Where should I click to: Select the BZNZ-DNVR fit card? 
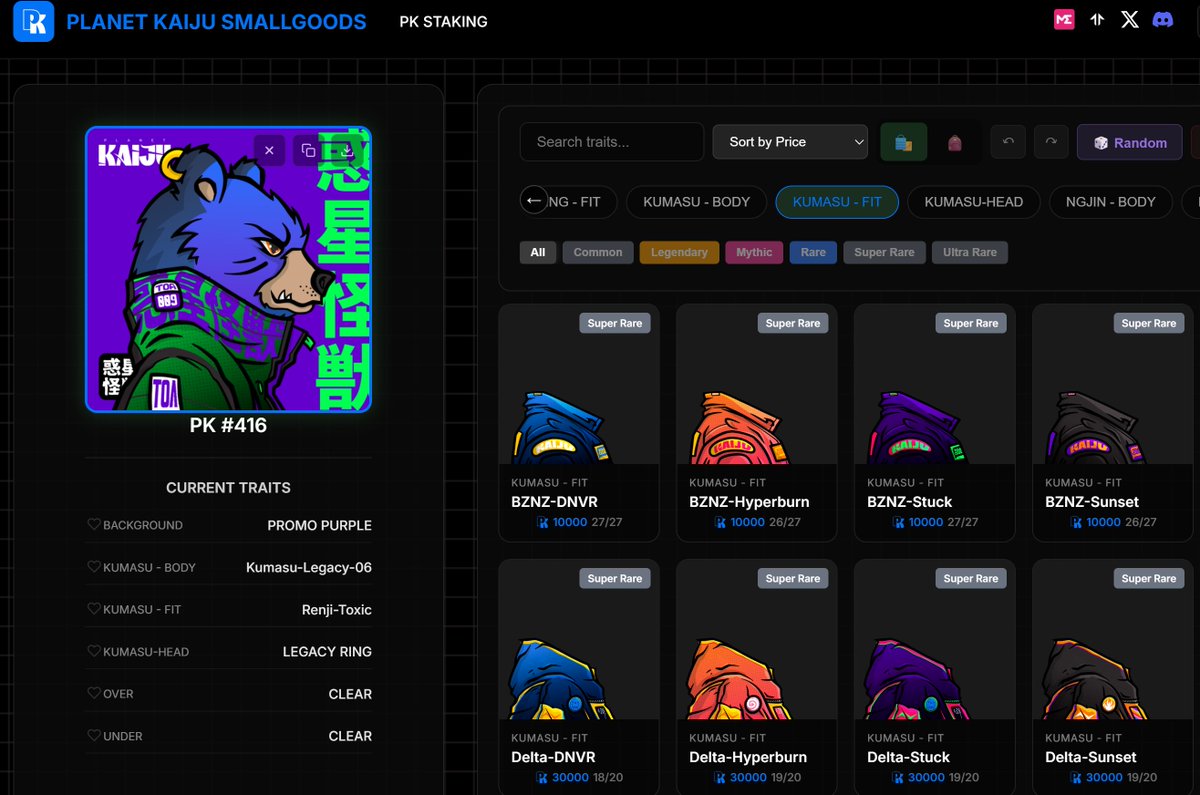[x=579, y=423]
